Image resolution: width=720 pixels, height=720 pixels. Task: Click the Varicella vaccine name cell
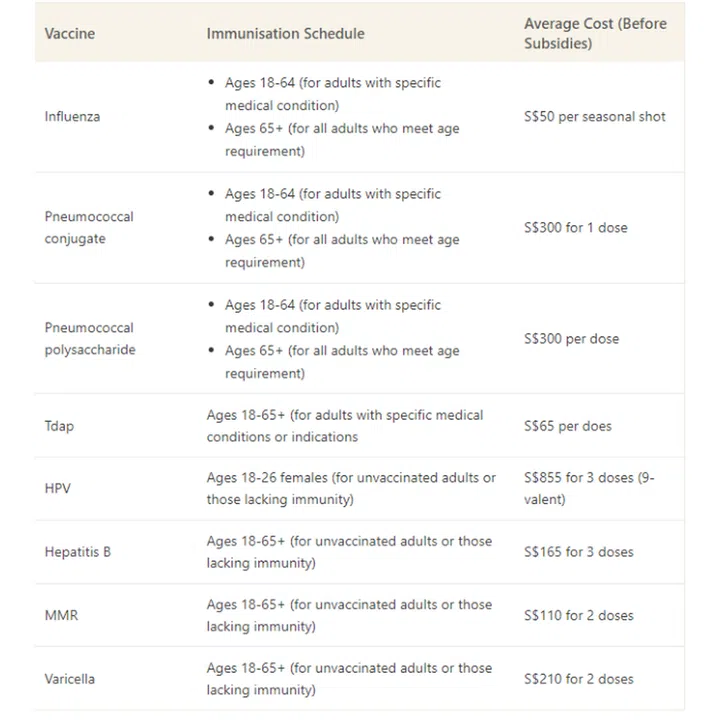(70, 679)
